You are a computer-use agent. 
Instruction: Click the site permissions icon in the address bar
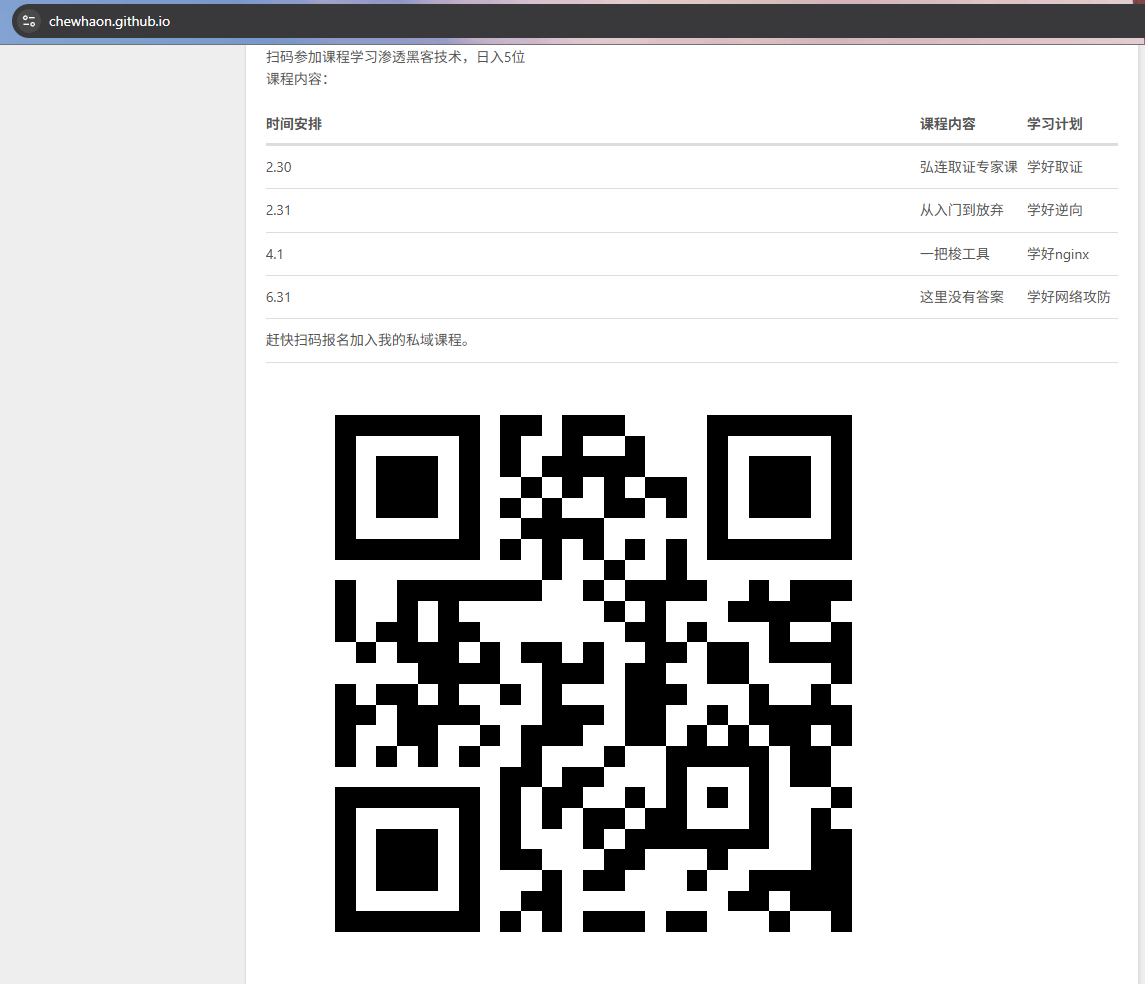pos(28,20)
